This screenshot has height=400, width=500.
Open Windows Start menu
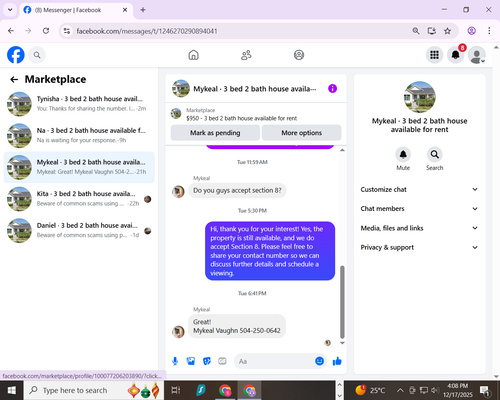[x=11, y=390]
